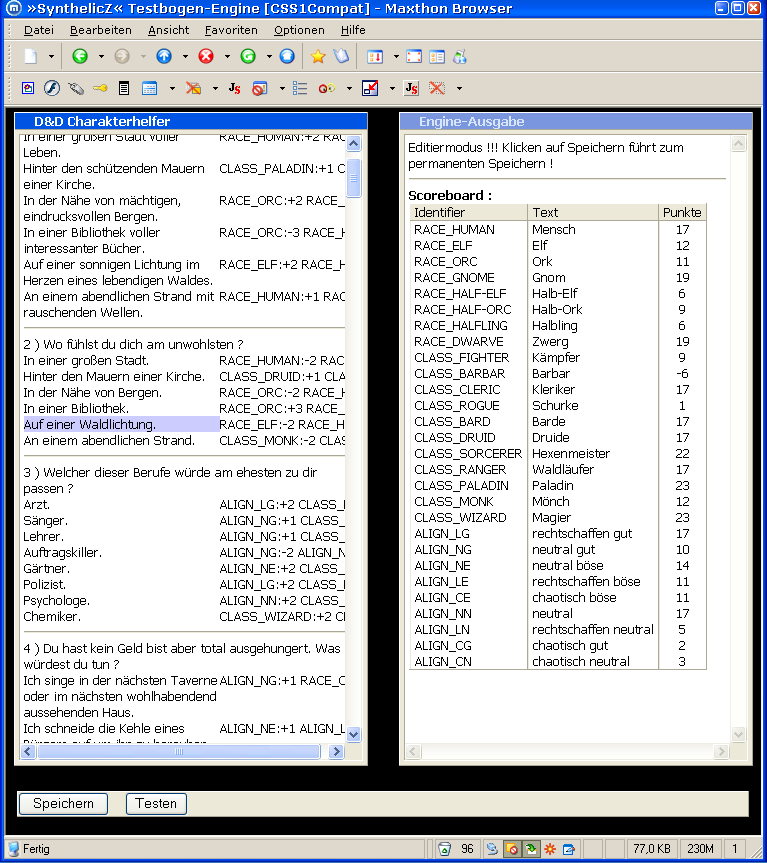767x863 pixels.
Task: Click the blue Home icon
Action: 287,56
